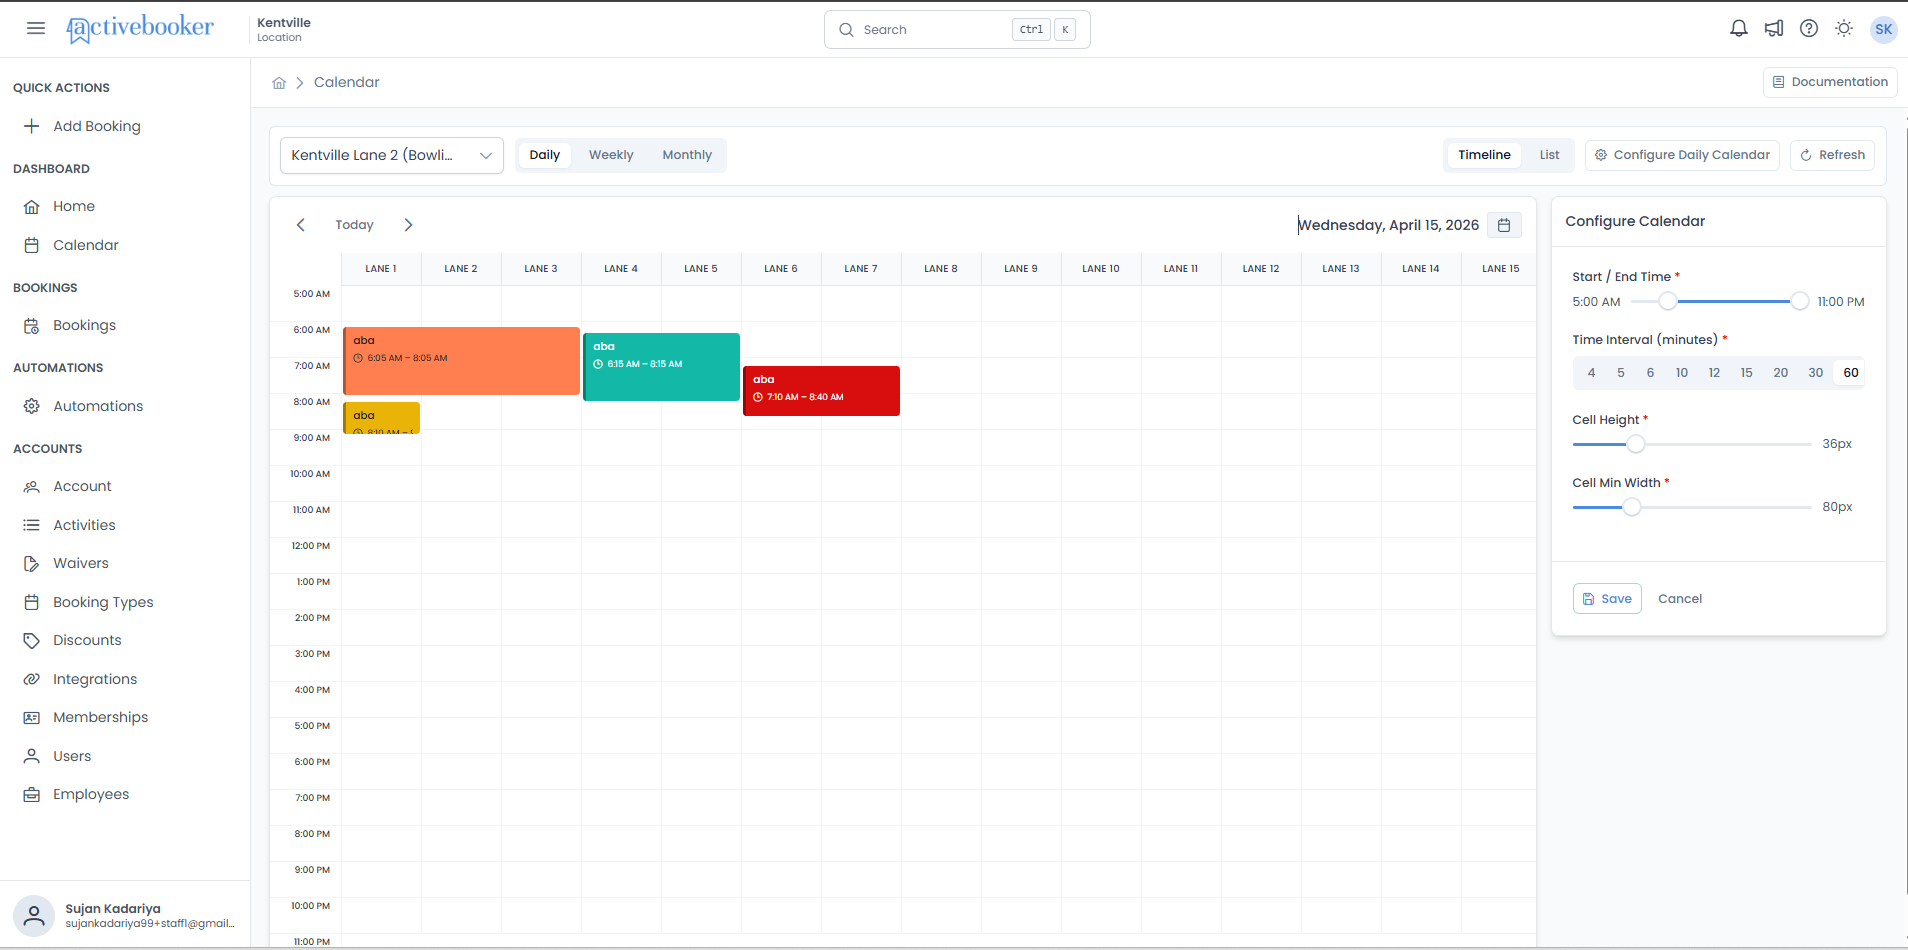Click Add Booking in quick actions

97,126
